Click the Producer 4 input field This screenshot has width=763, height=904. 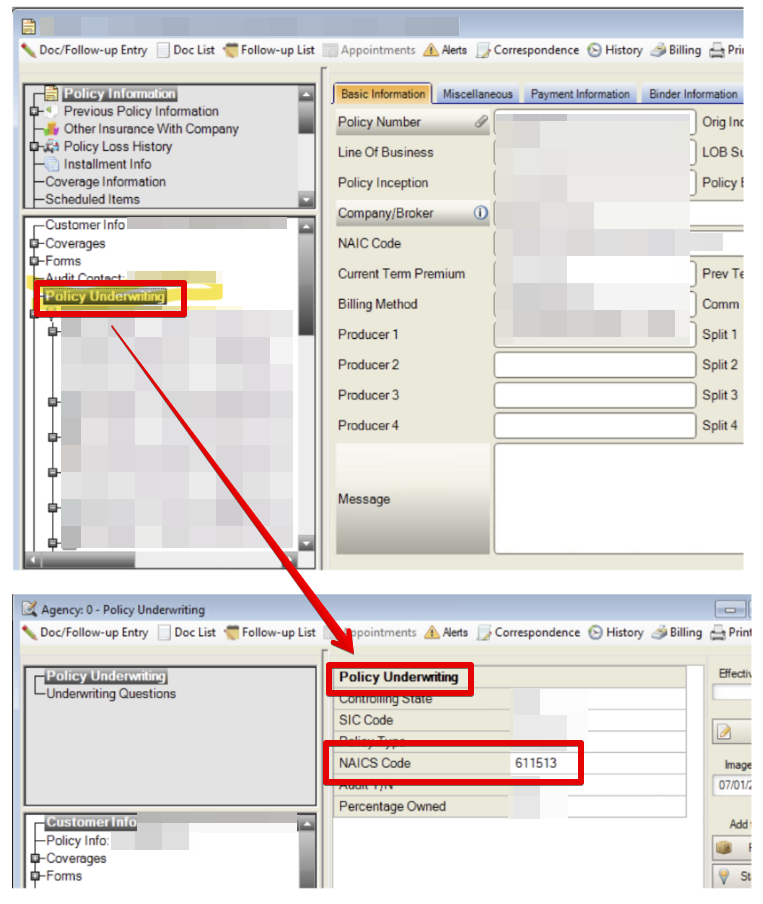pyautogui.click(x=595, y=425)
